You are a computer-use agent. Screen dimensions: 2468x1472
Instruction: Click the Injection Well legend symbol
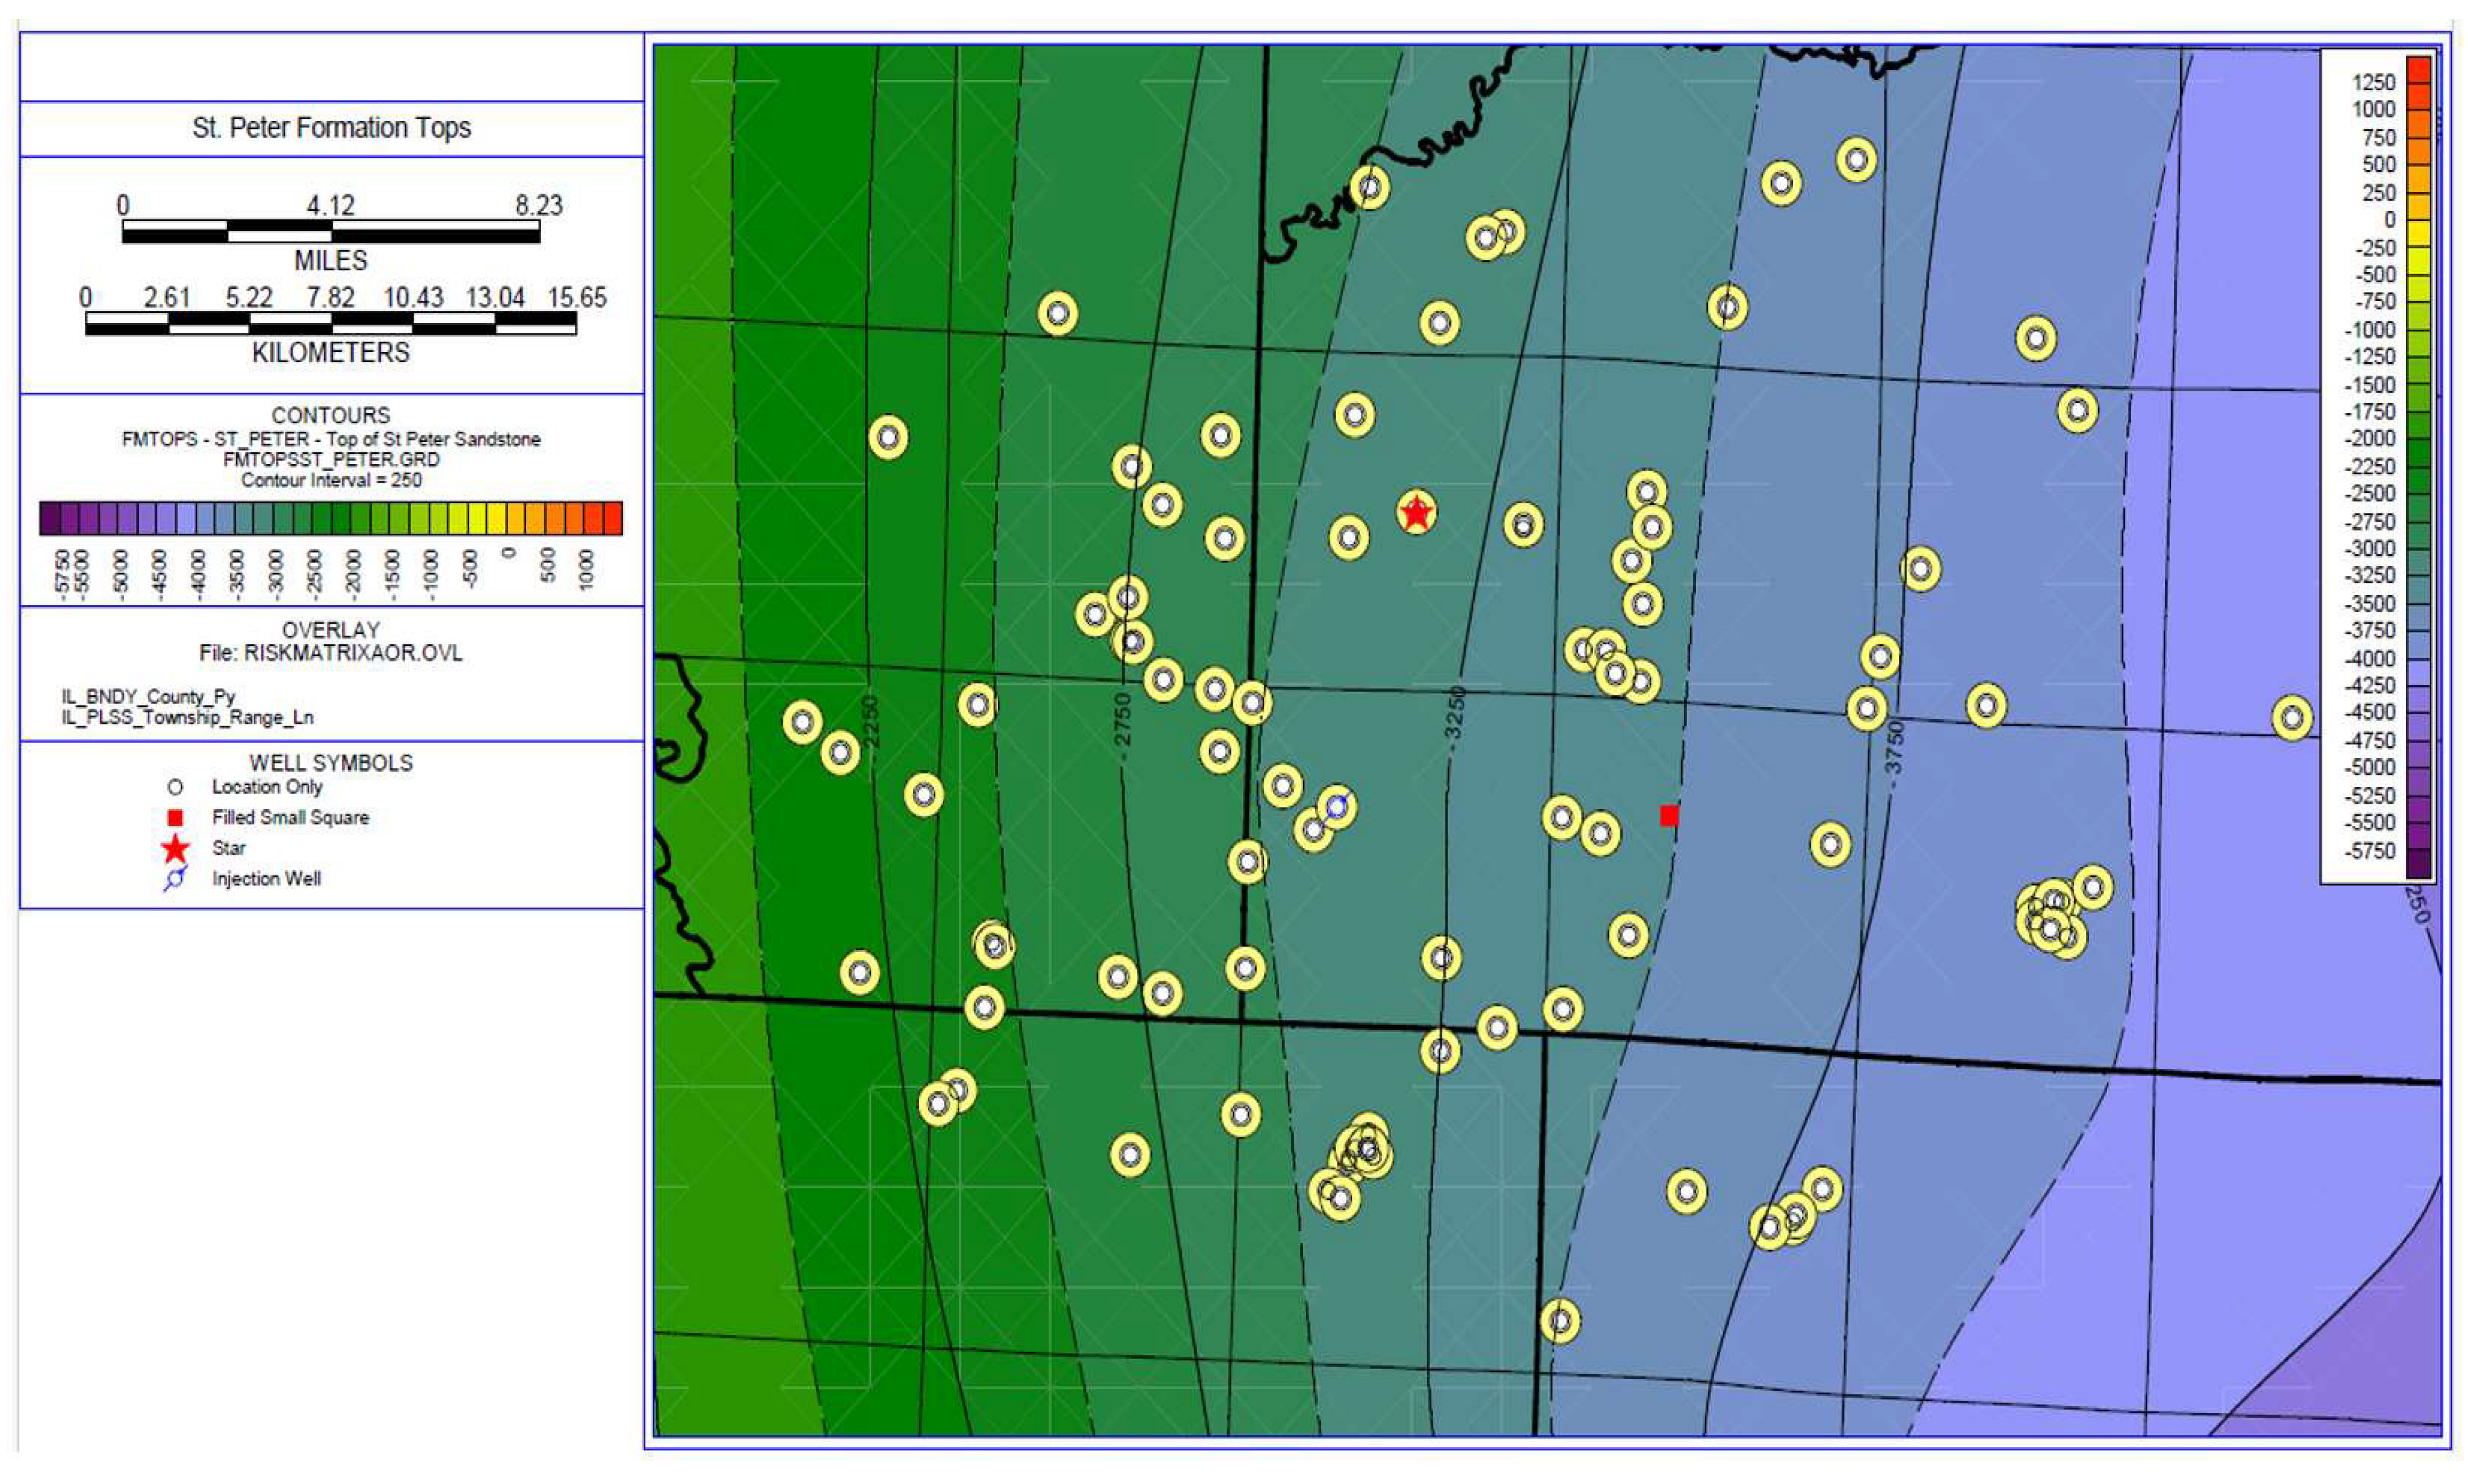[175, 879]
